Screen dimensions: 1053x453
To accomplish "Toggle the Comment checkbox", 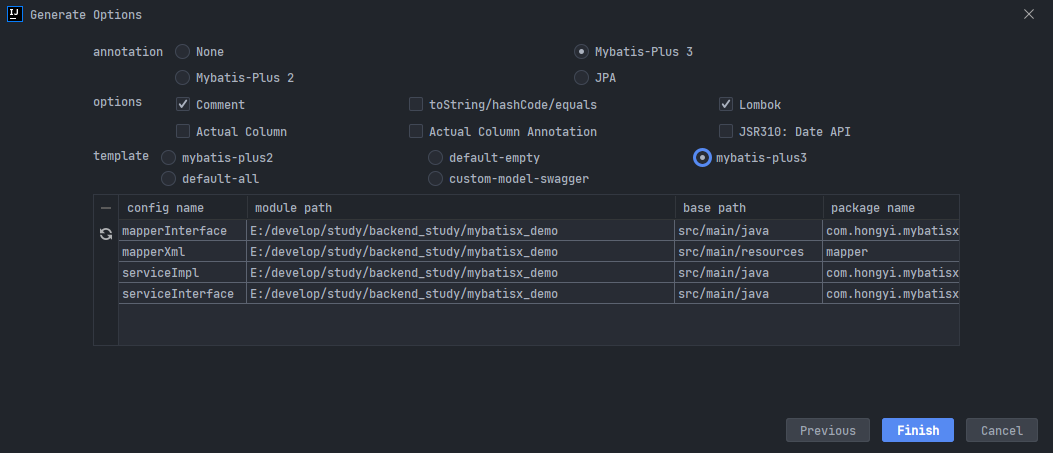I will coord(183,105).
